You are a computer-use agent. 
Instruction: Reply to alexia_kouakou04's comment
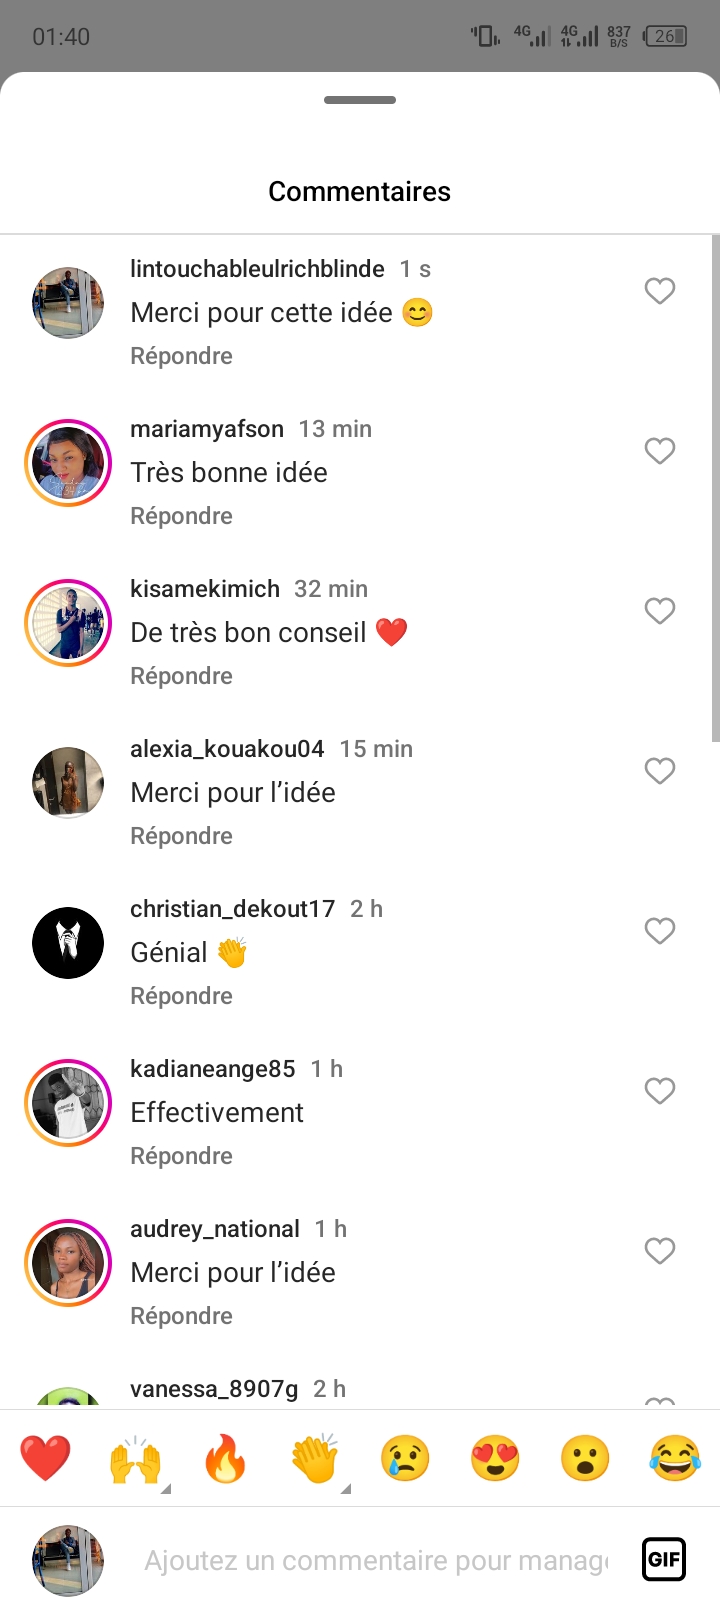[181, 836]
